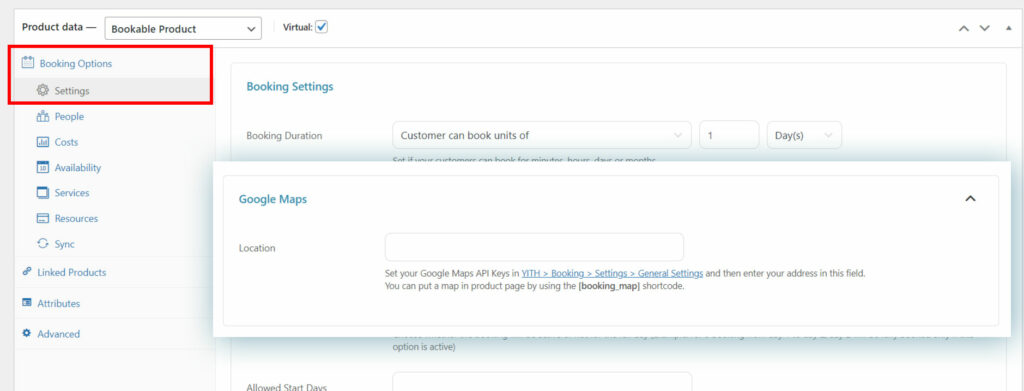This screenshot has width=1024, height=391.
Task: Open the Product data type dropdown
Action: tap(183, 29)
